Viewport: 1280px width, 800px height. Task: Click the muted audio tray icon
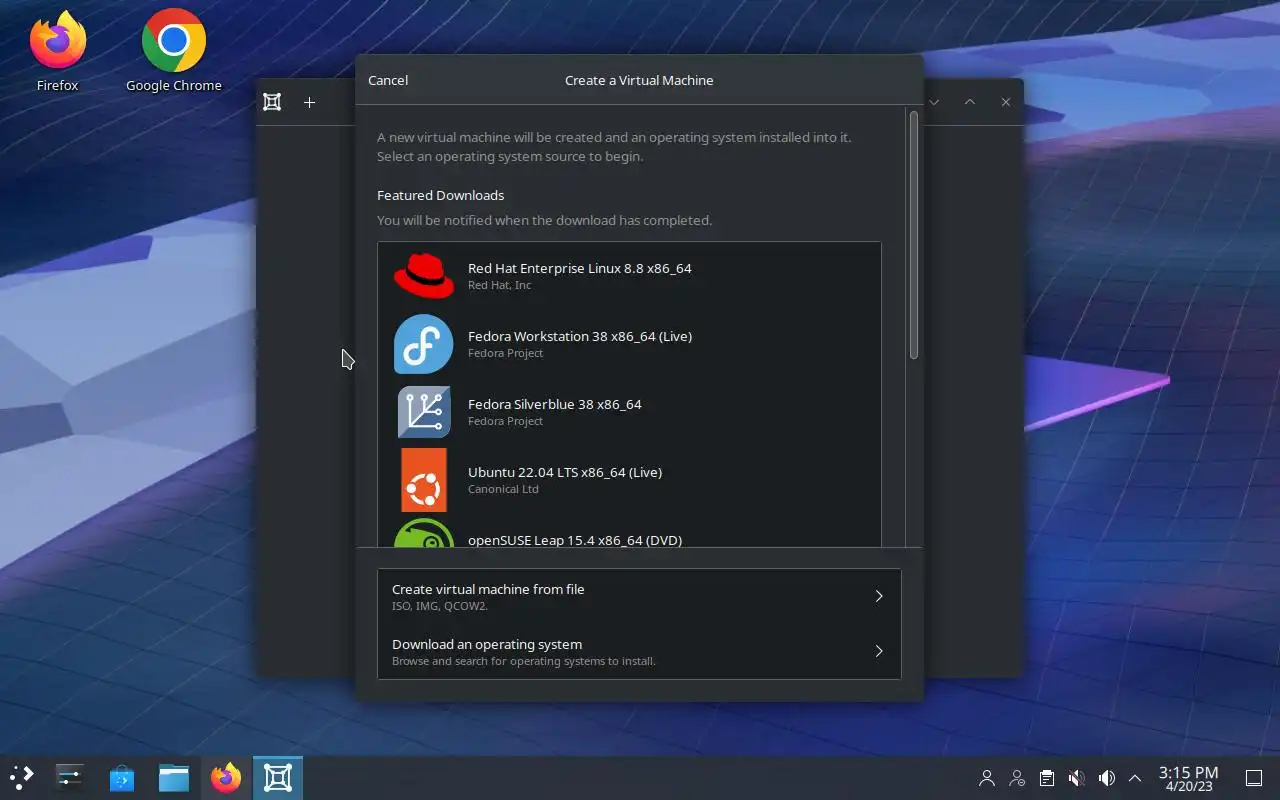pyautogui.click(x=1077, y=778)
